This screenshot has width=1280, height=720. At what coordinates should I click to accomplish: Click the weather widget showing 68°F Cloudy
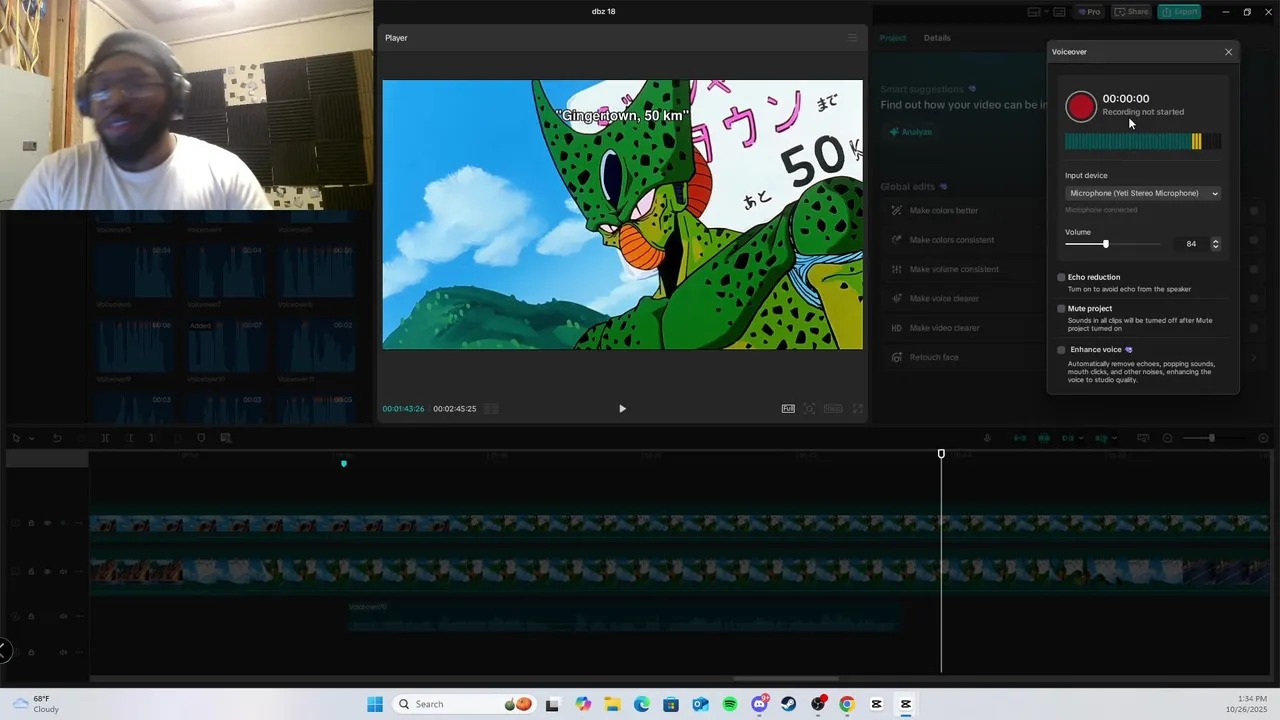(x=36, y=704)
